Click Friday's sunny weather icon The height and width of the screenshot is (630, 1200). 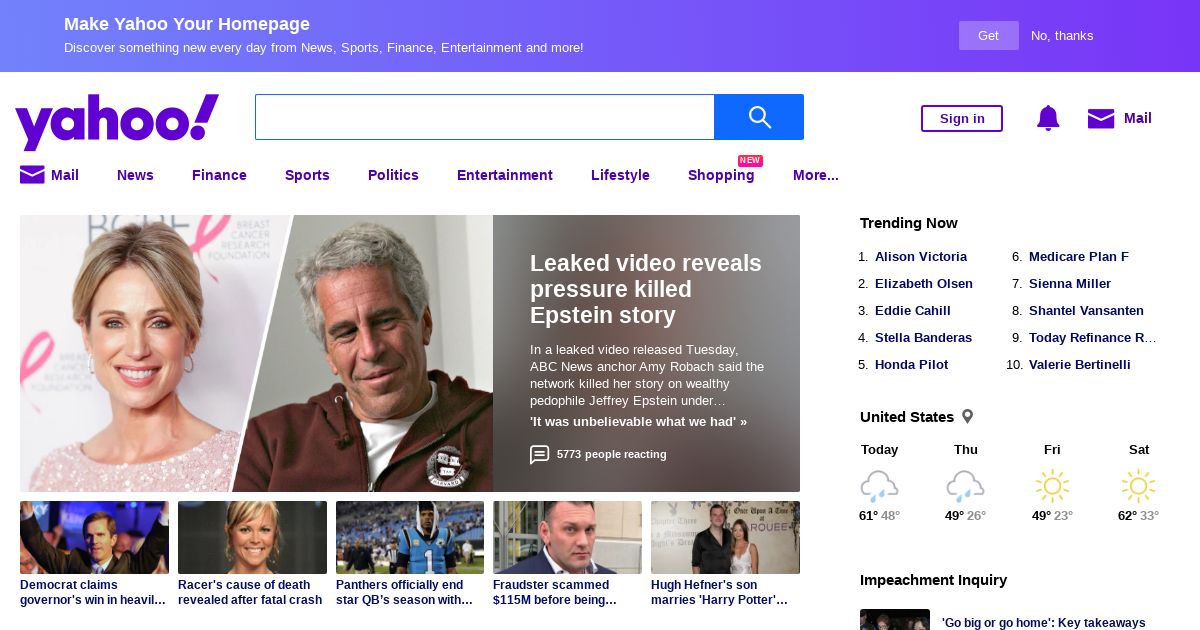(x=1052, y=487)
